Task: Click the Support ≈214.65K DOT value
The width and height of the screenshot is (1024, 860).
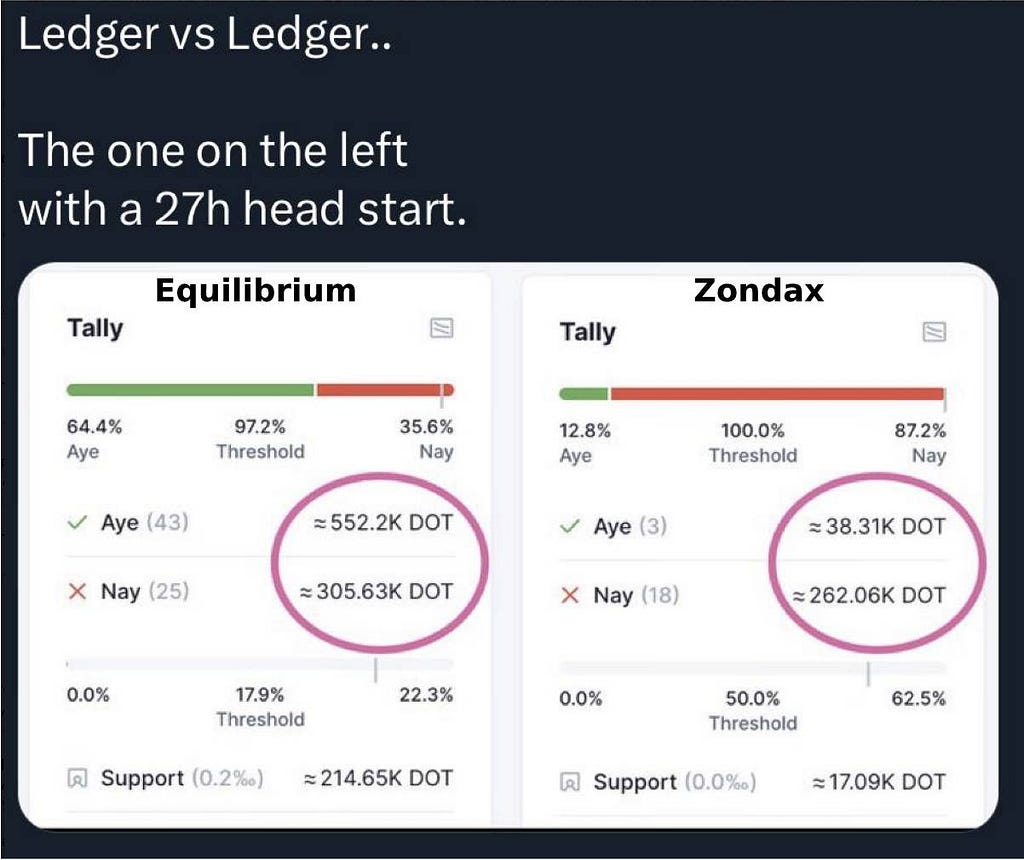Action: click(x=378, y=778)
